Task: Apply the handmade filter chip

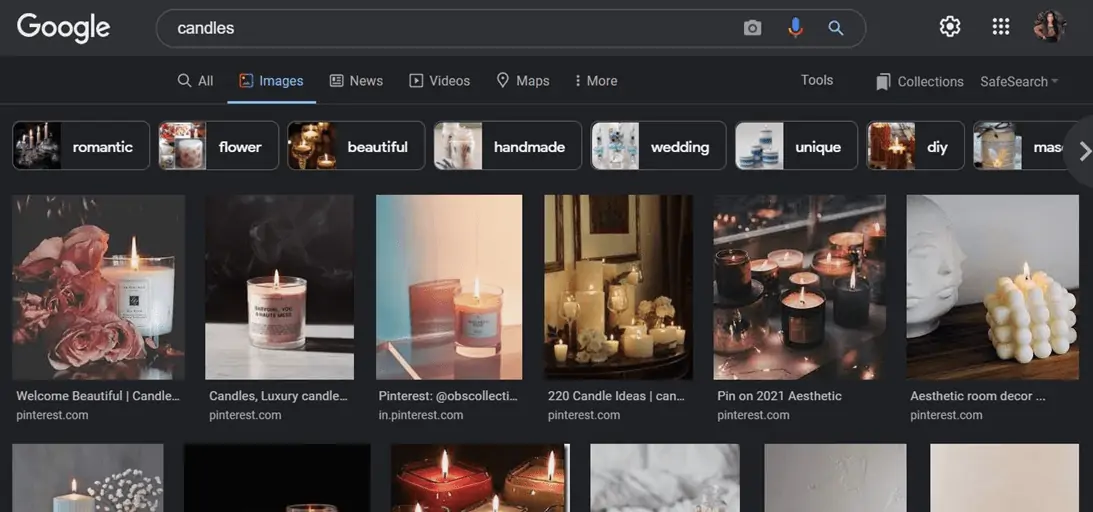Action: click(508, 146)
